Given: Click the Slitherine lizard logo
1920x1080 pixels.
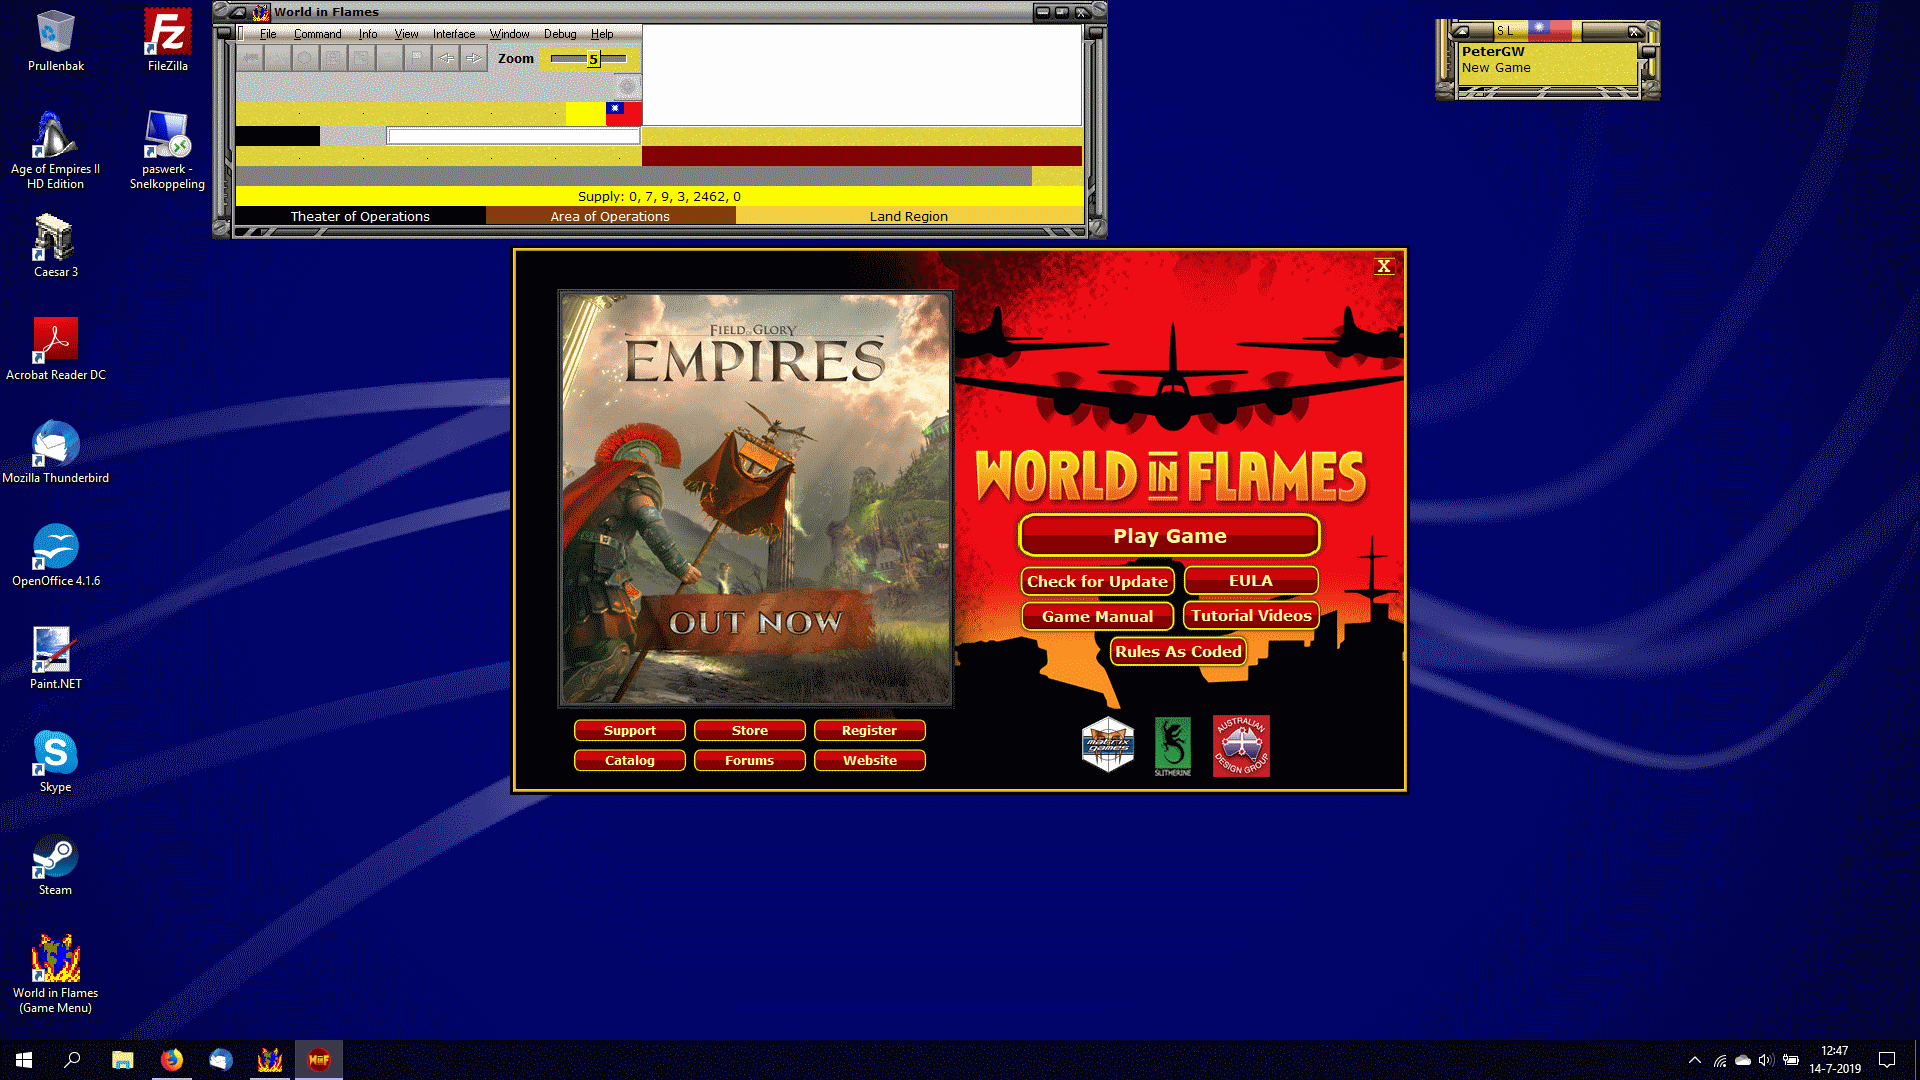Looking at the screenshot, I should click(x=1173, y=745).
